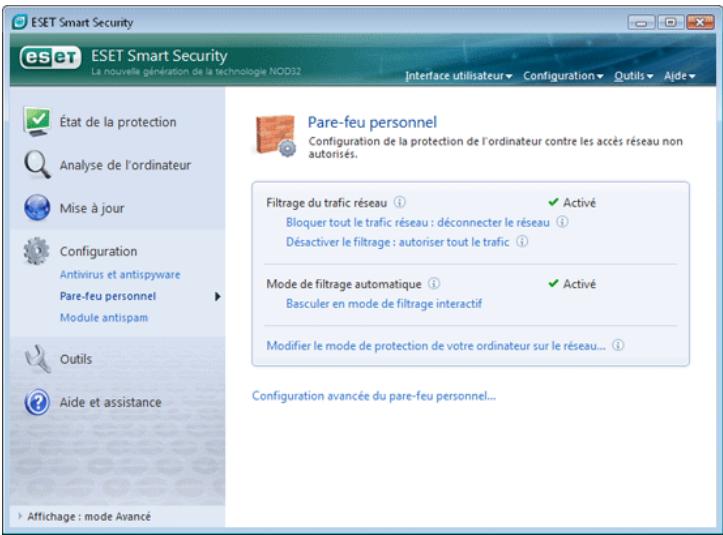
Task: Maximize the ESET Smart Security window
Action: (670, 22)
